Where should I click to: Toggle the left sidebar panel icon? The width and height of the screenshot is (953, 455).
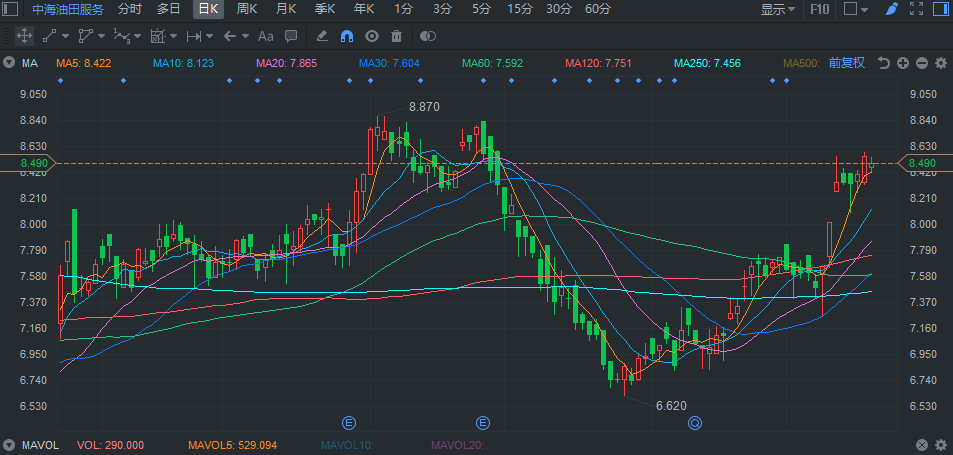tap(10, 9)
